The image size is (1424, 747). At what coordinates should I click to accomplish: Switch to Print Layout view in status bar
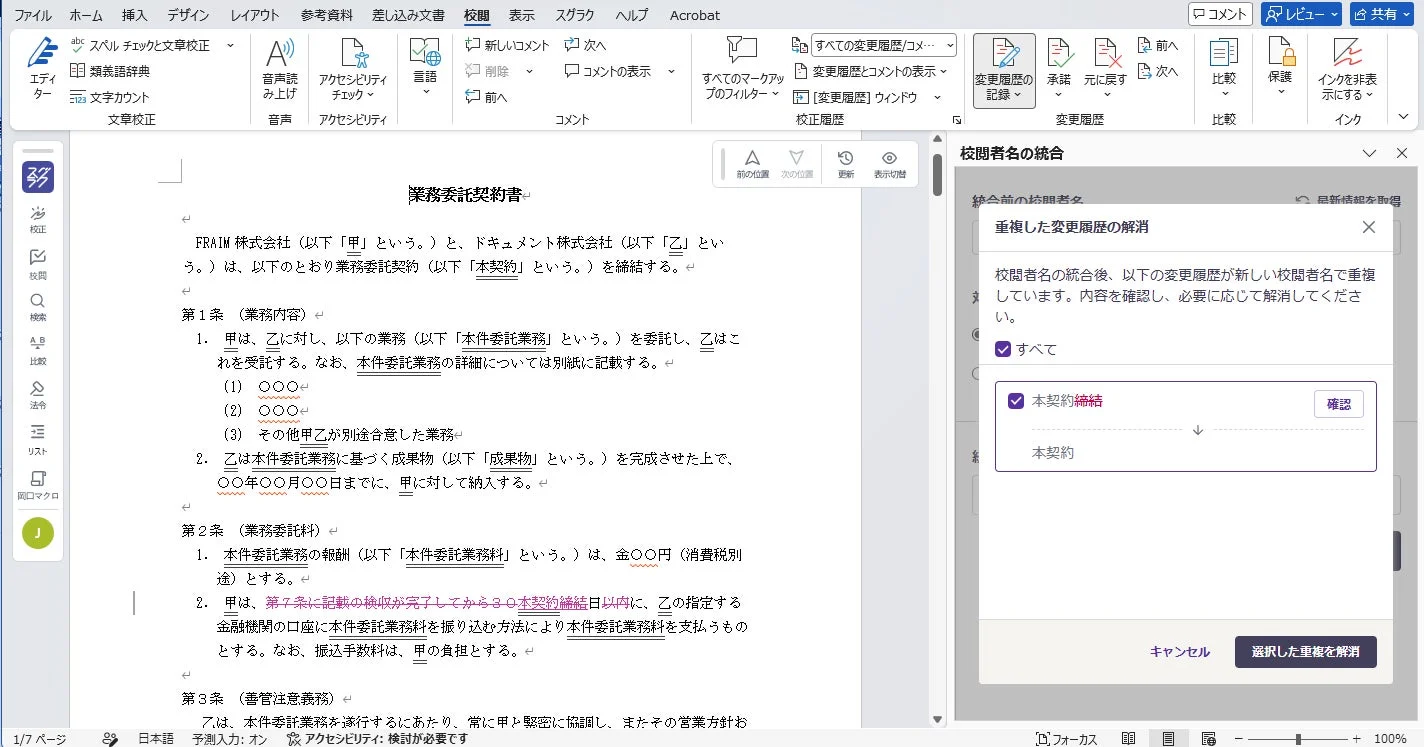[x=1167, y=739]
